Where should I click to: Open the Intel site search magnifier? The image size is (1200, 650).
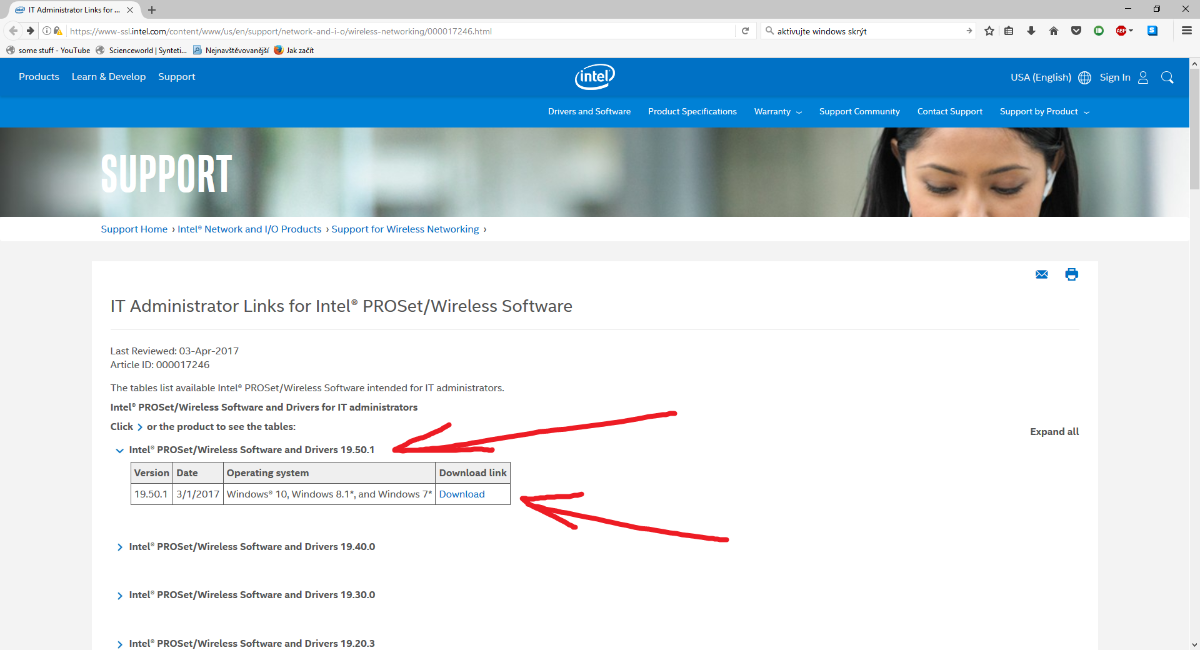coord(1167,78)
